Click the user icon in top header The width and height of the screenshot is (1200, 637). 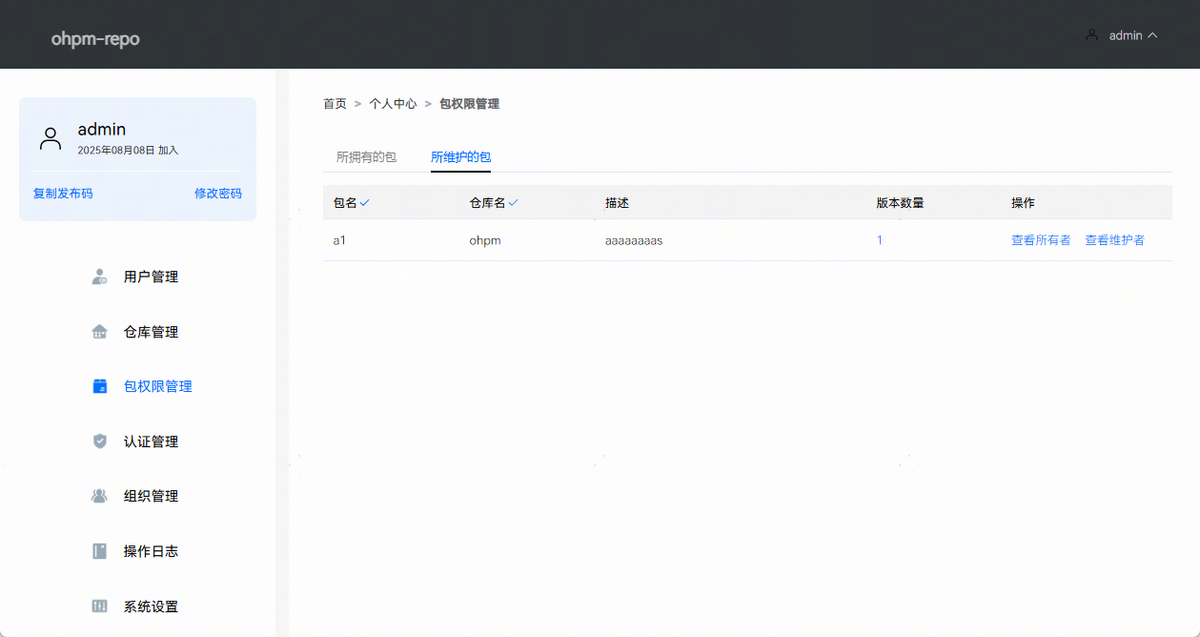pos(1091,35)
